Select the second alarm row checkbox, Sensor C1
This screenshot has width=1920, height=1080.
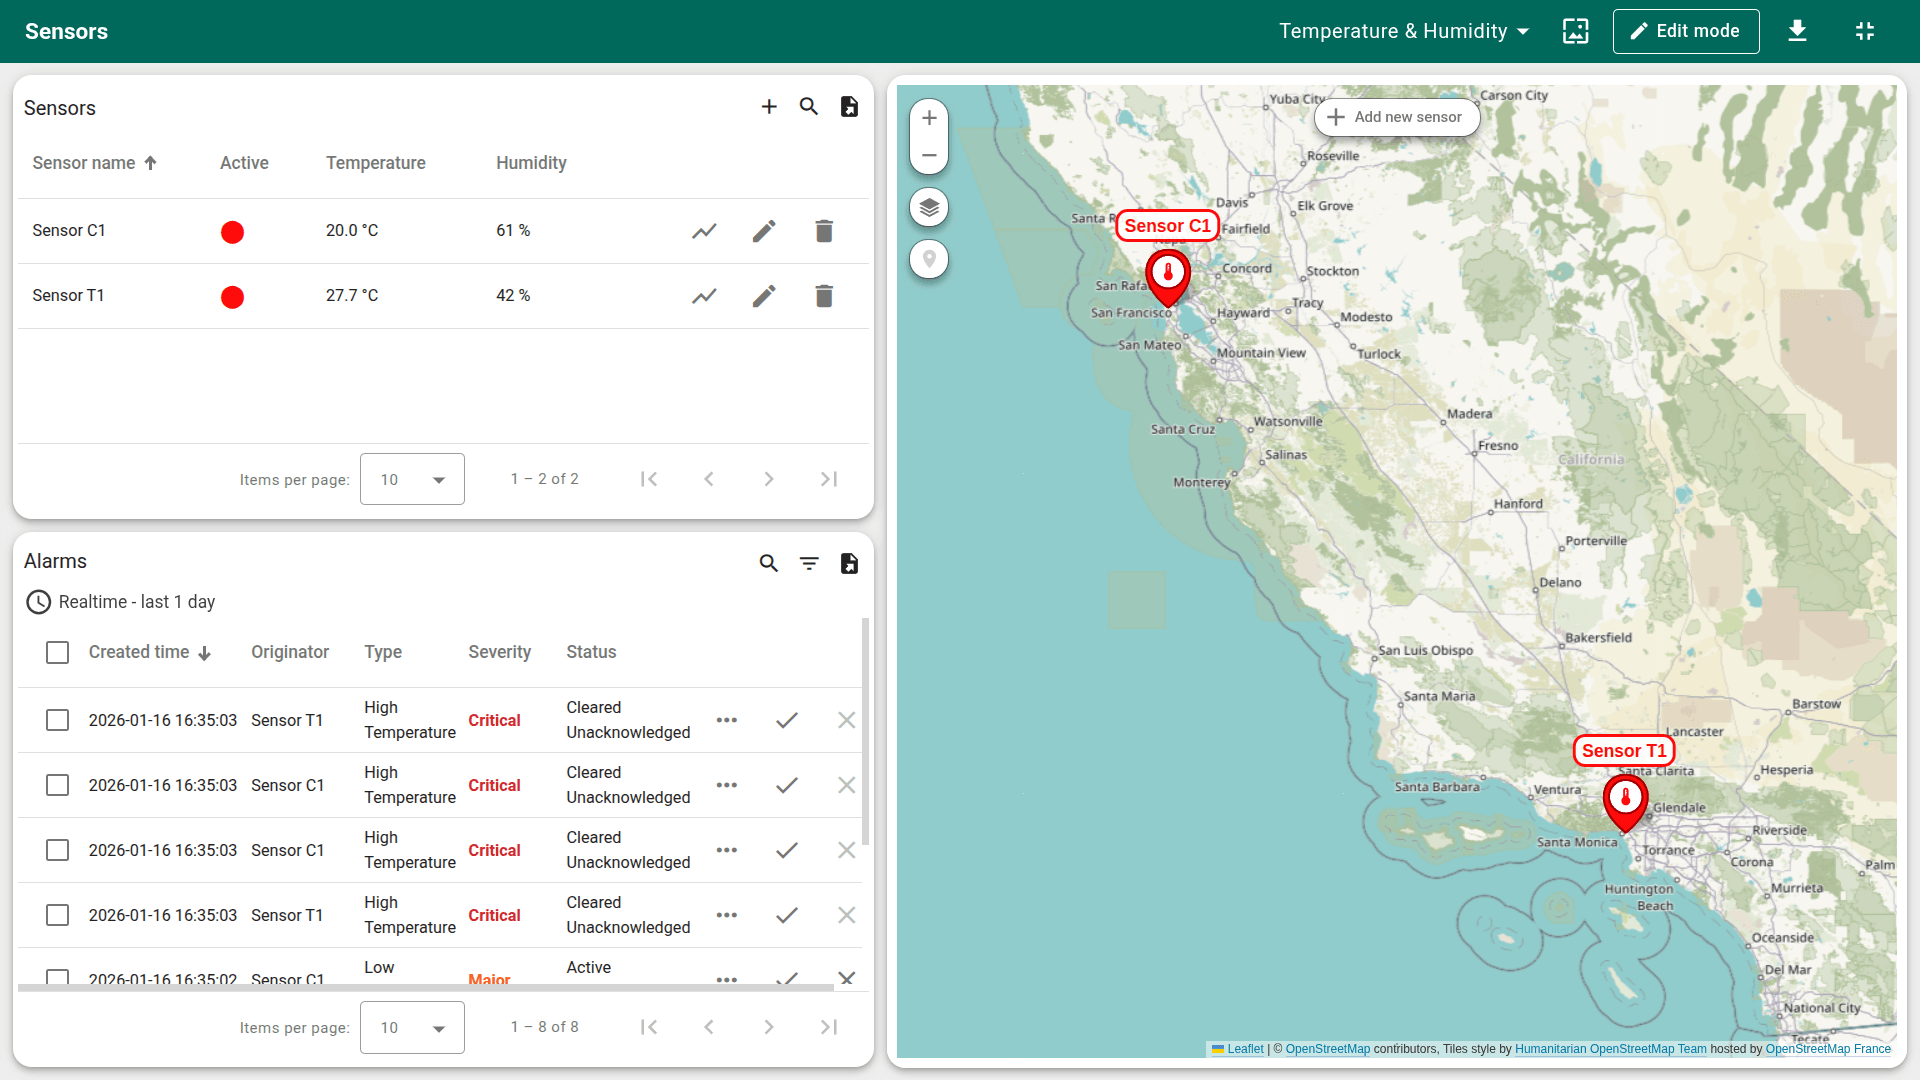pyautogui.click(x=58, y=786)
